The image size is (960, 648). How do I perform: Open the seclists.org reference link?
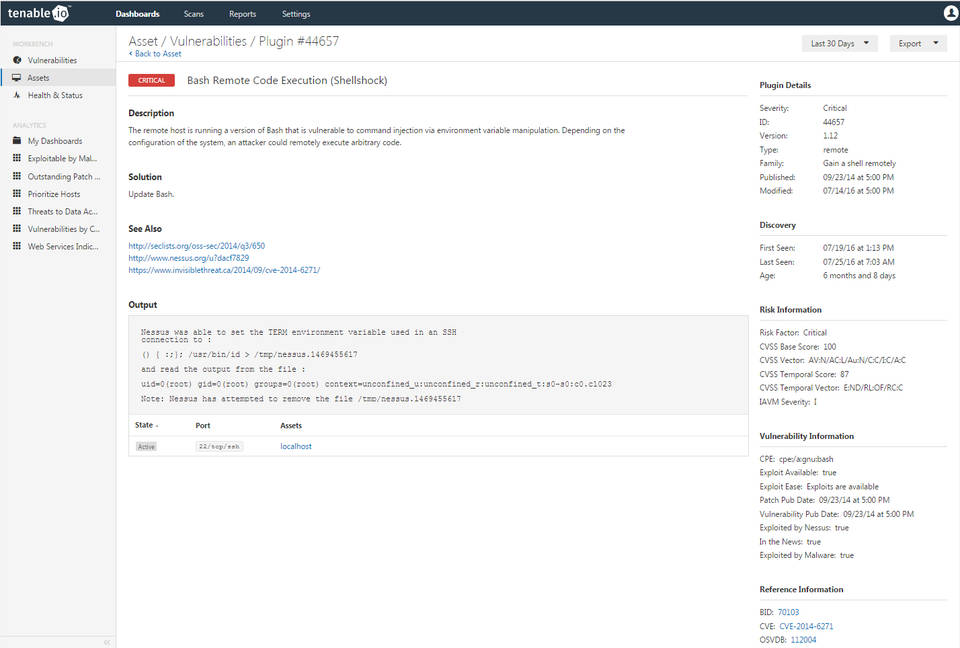[196, 245]
